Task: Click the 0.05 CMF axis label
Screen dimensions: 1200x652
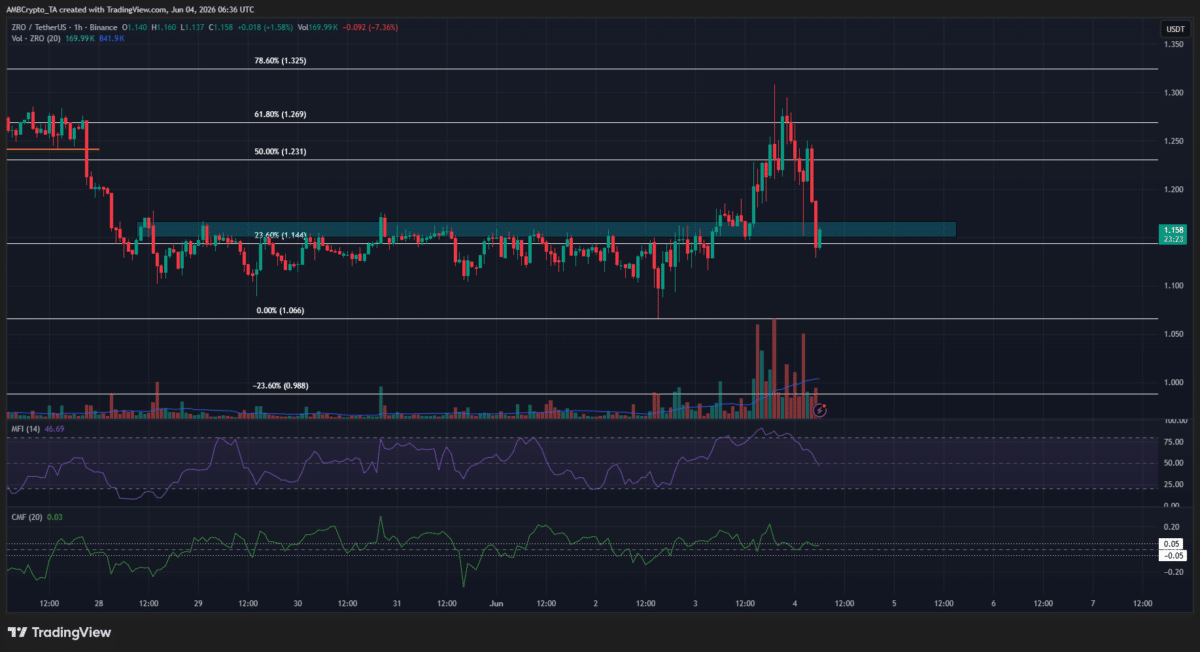Action: (x=1171, y=543)
